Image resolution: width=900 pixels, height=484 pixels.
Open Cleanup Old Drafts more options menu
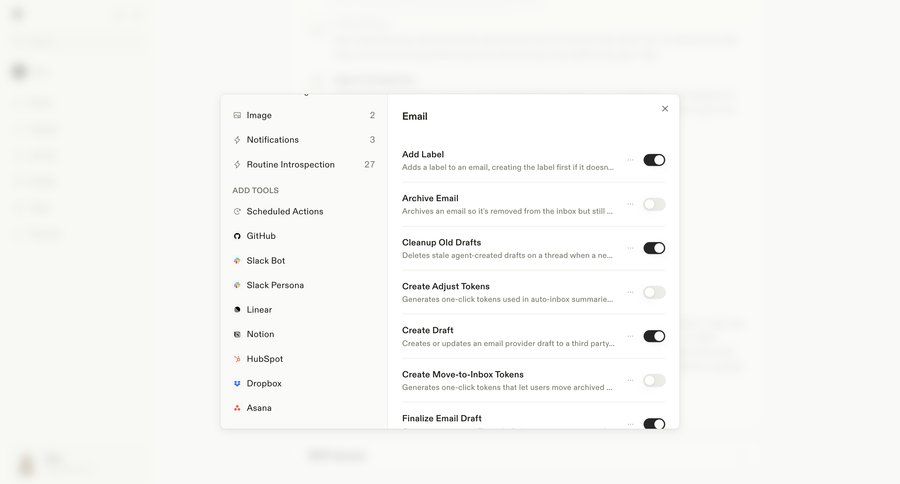pyautogui.click(x=630, y=248)
